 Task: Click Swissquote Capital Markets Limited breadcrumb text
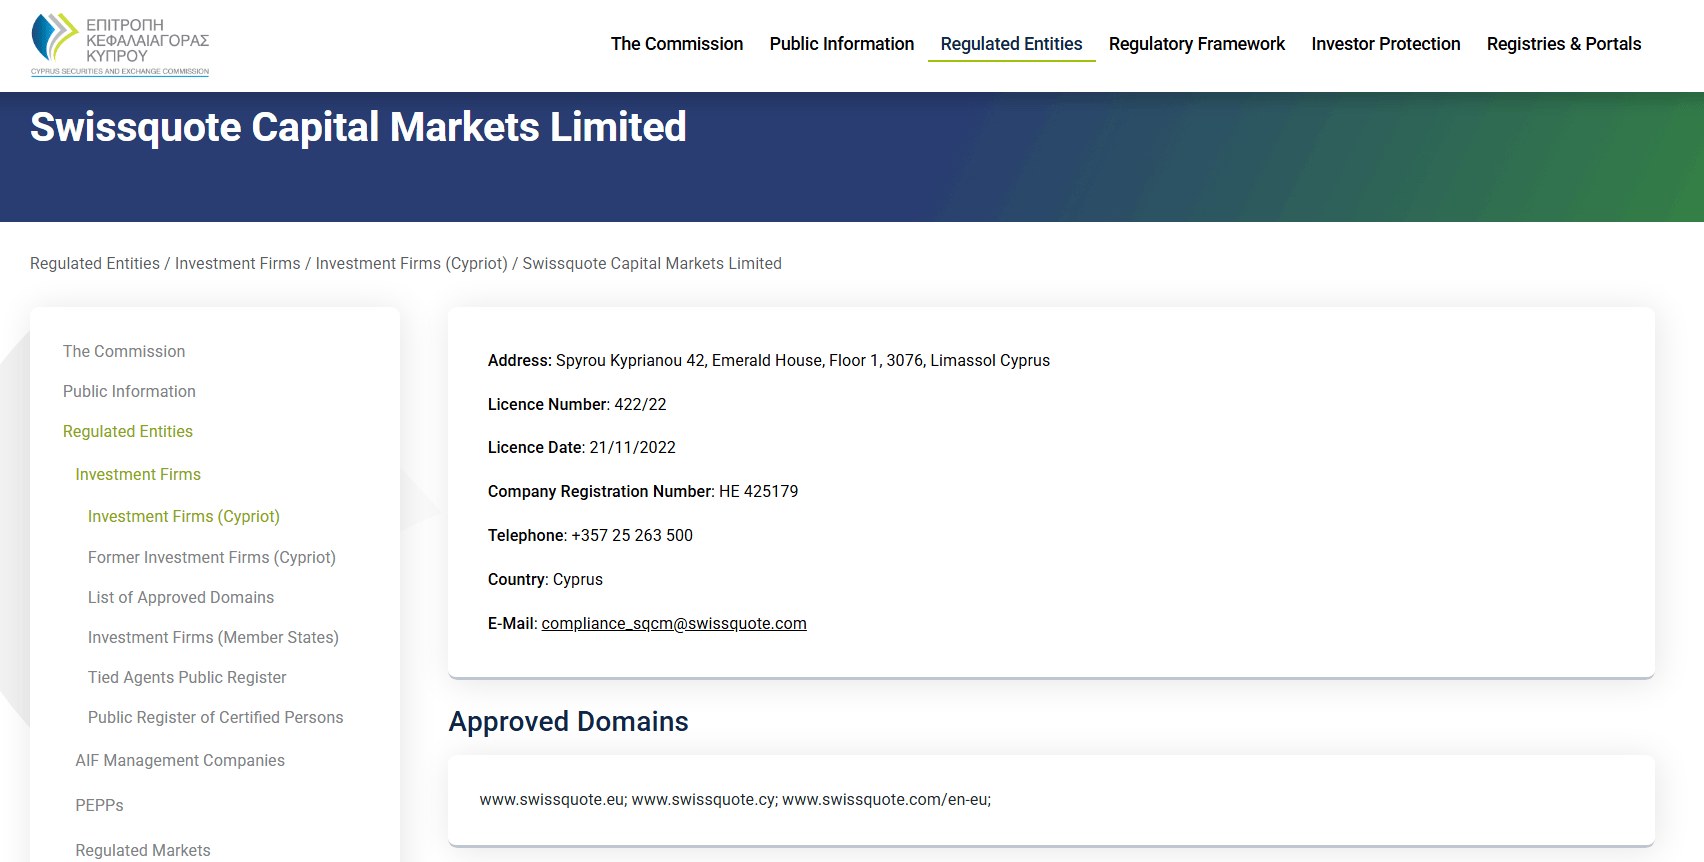click(x=652, y=263)
